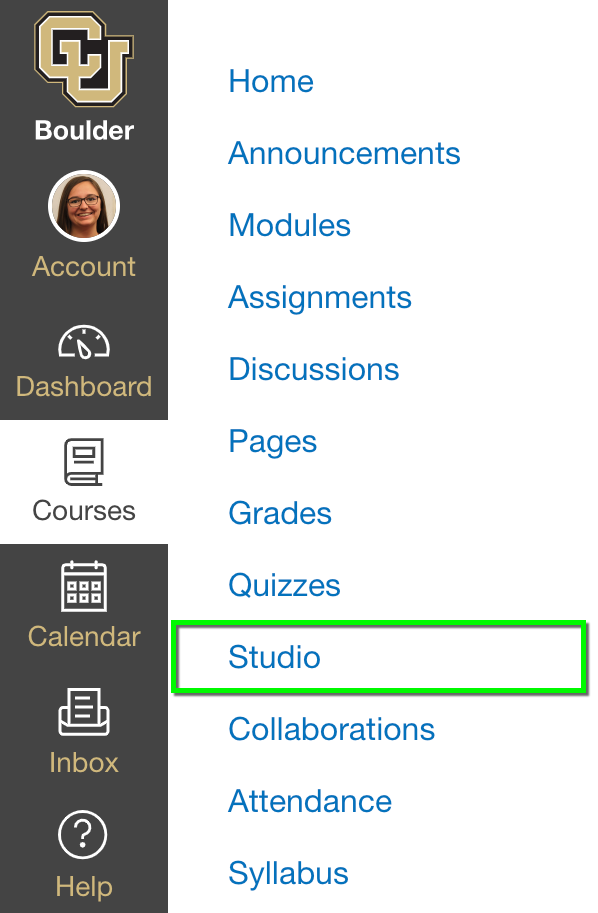Open the Courses book icon
This screenshot has width=598, height=913.
pyautogui.click(x=83, y=461)
